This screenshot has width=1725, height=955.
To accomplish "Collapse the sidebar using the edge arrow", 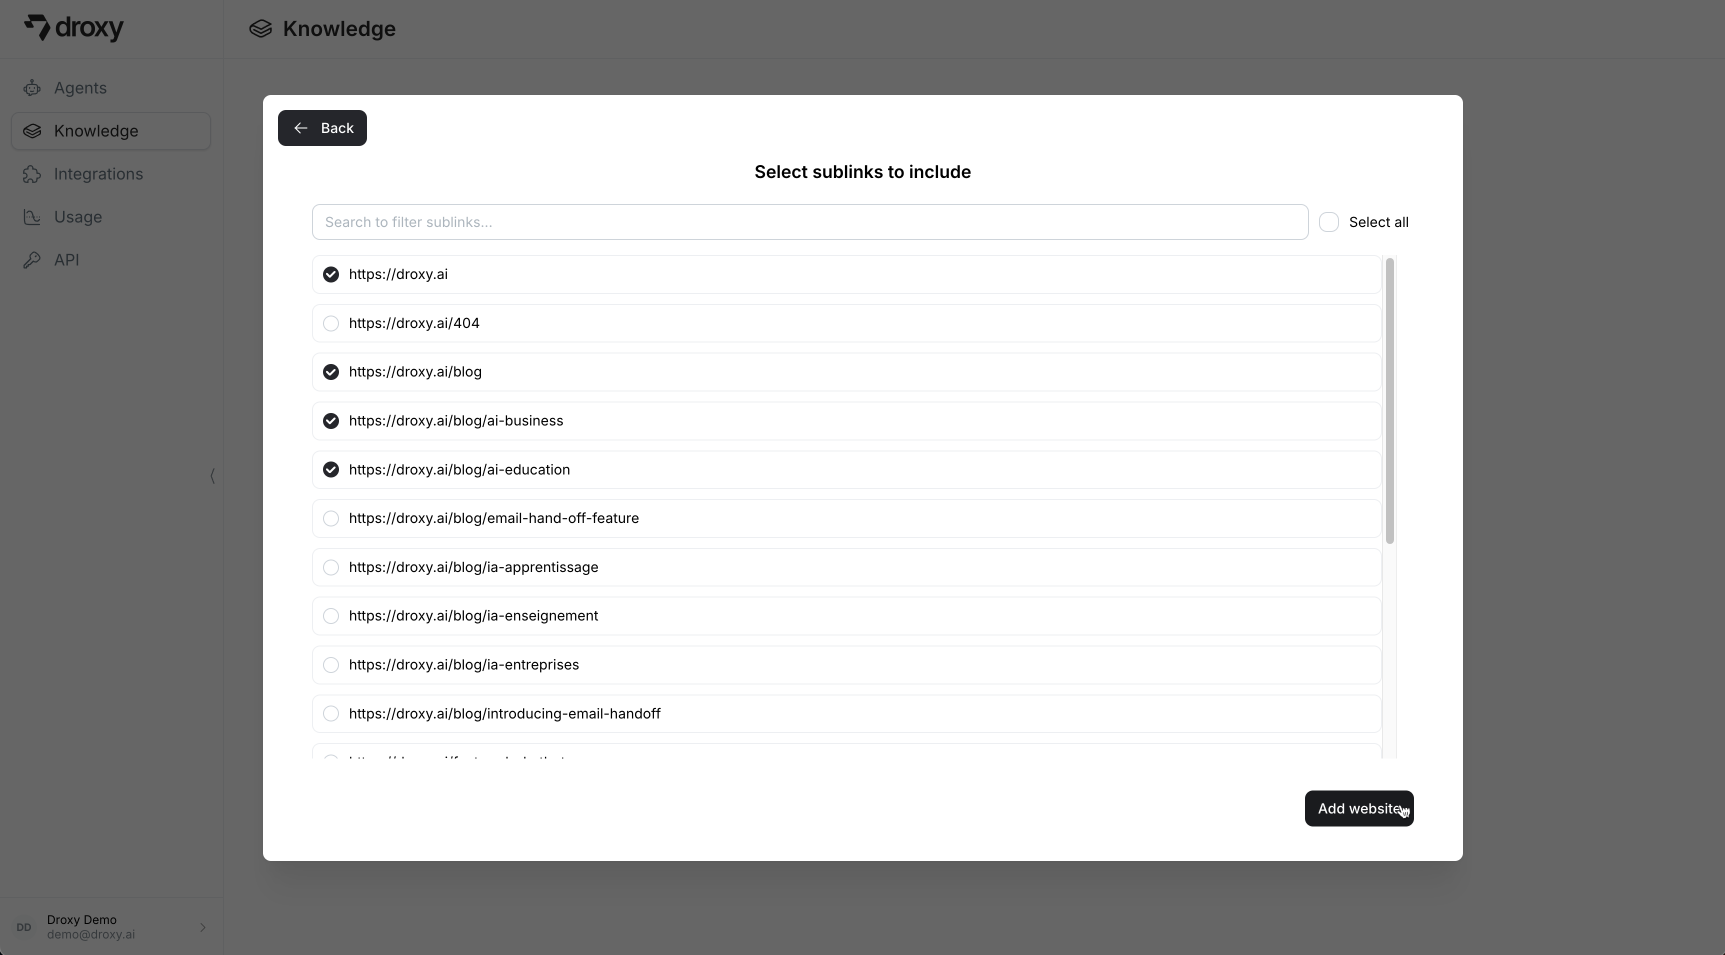I will (x=213, y=477).
